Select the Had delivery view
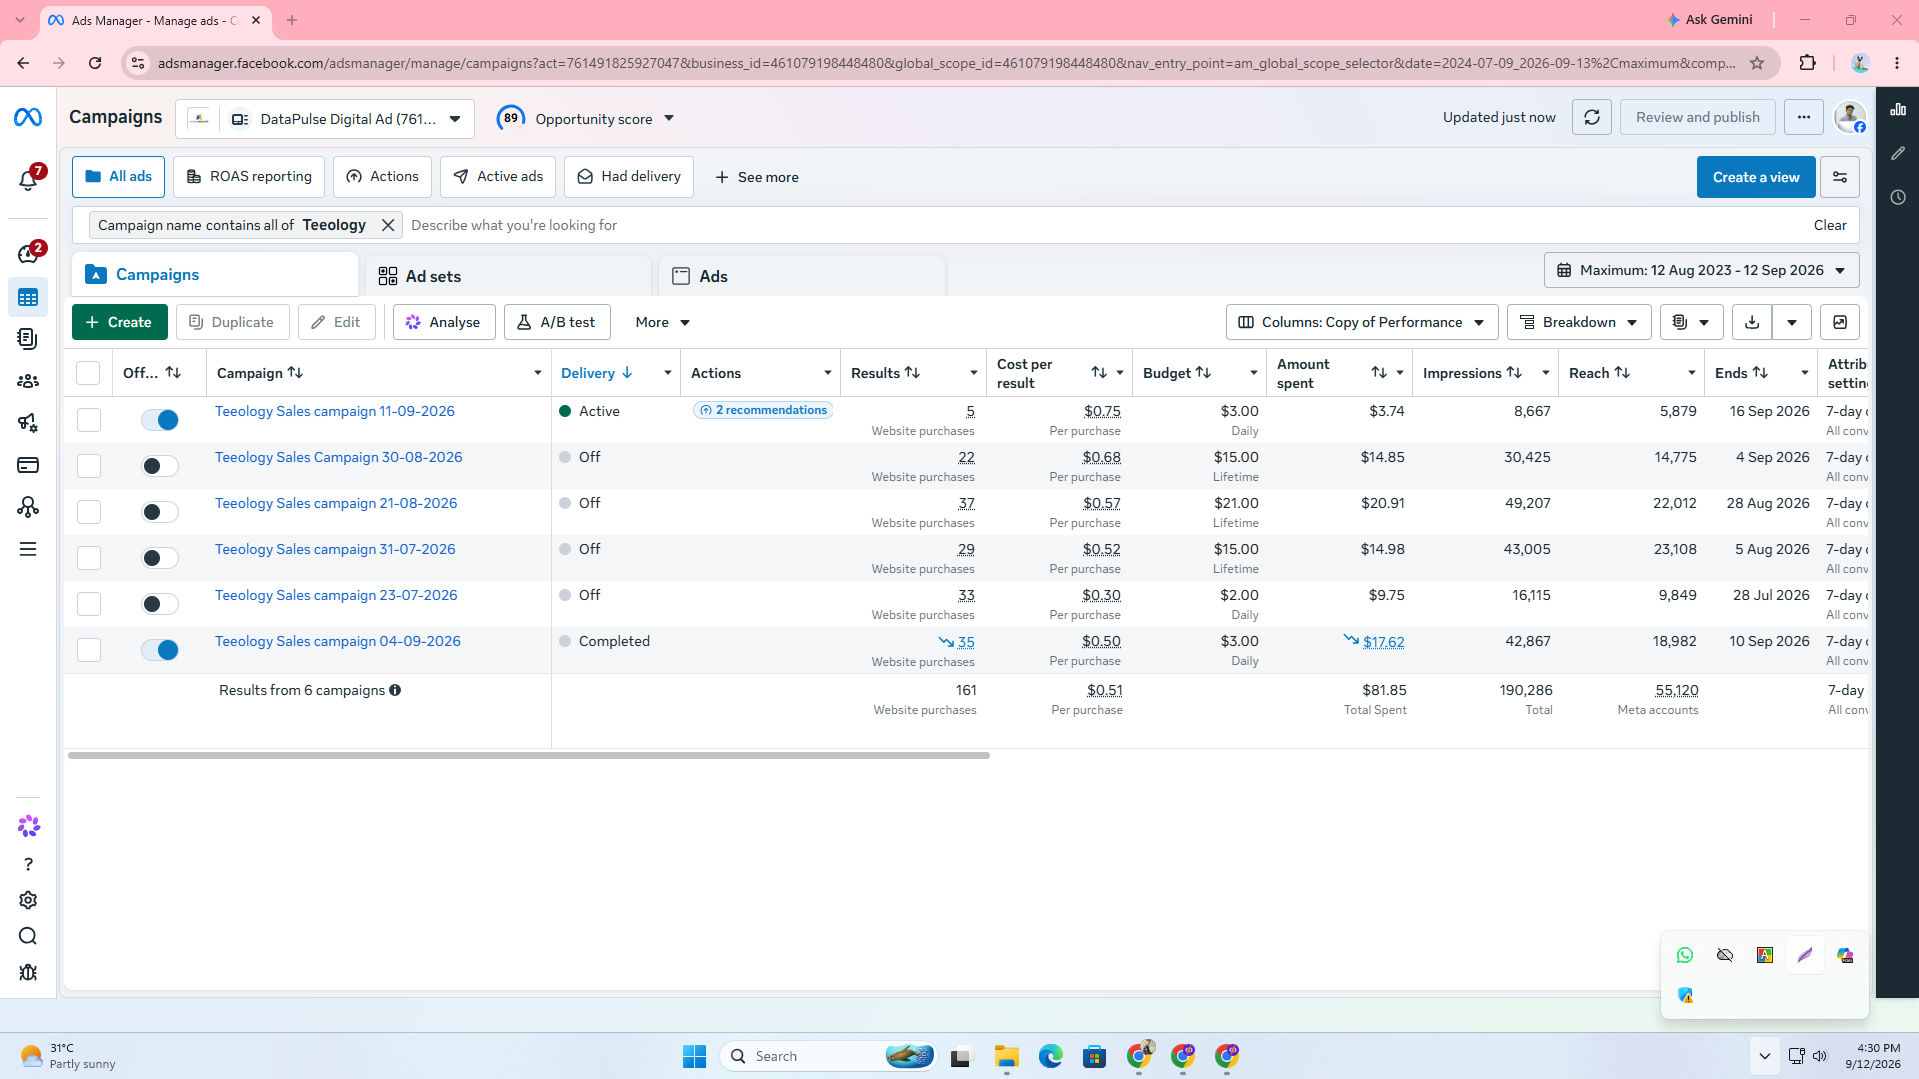Viewport: 1919px width, 1079px height. [629, 177]
